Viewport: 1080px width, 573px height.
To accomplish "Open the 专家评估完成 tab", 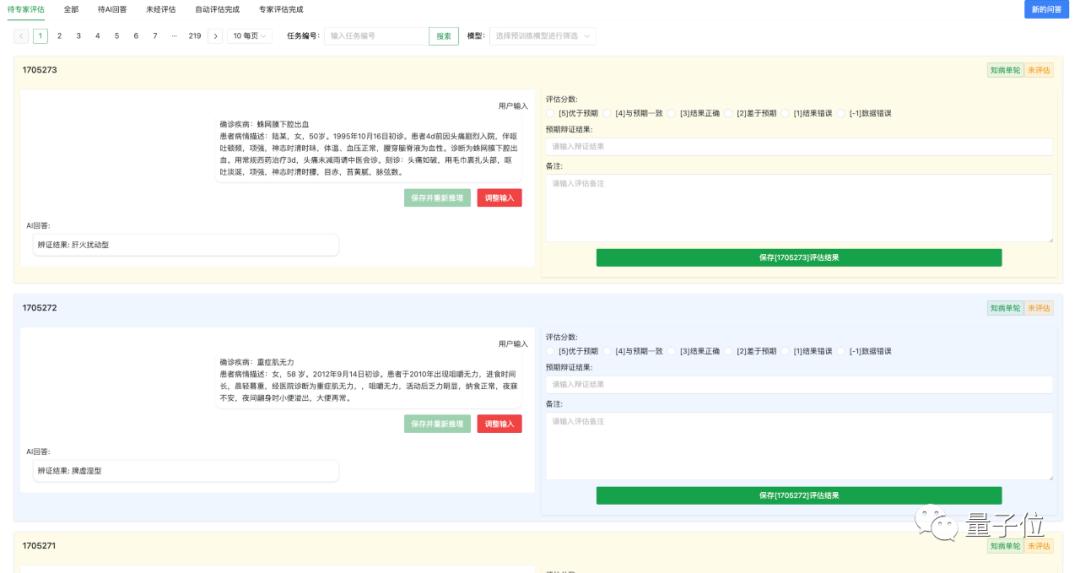I will (280, 9).
